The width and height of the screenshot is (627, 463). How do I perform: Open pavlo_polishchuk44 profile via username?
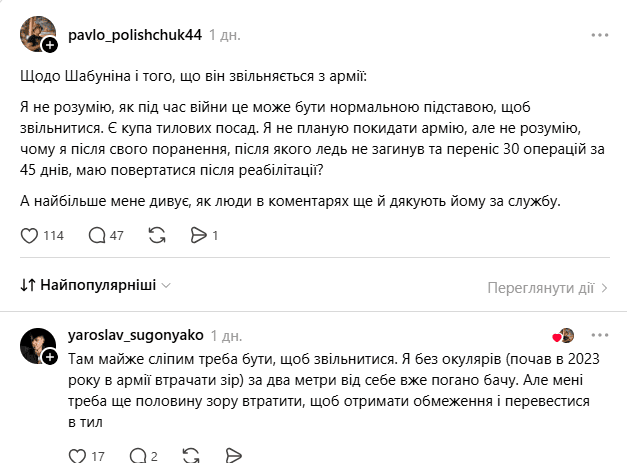[135, 35]
